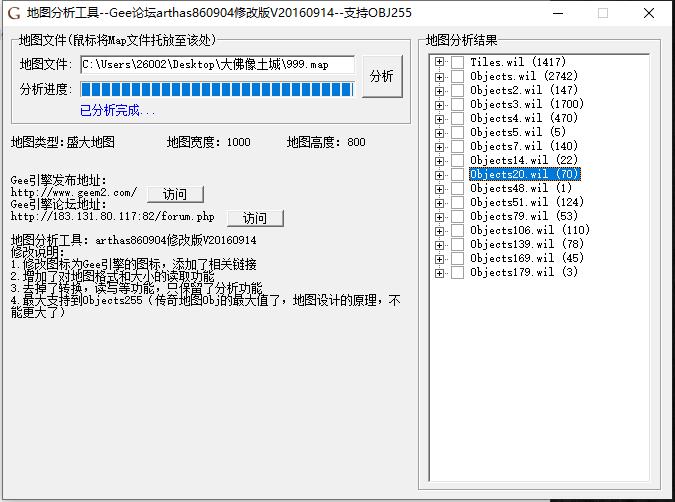Click the 分析 button
This screenshot has width=675, height=502.
382,76
